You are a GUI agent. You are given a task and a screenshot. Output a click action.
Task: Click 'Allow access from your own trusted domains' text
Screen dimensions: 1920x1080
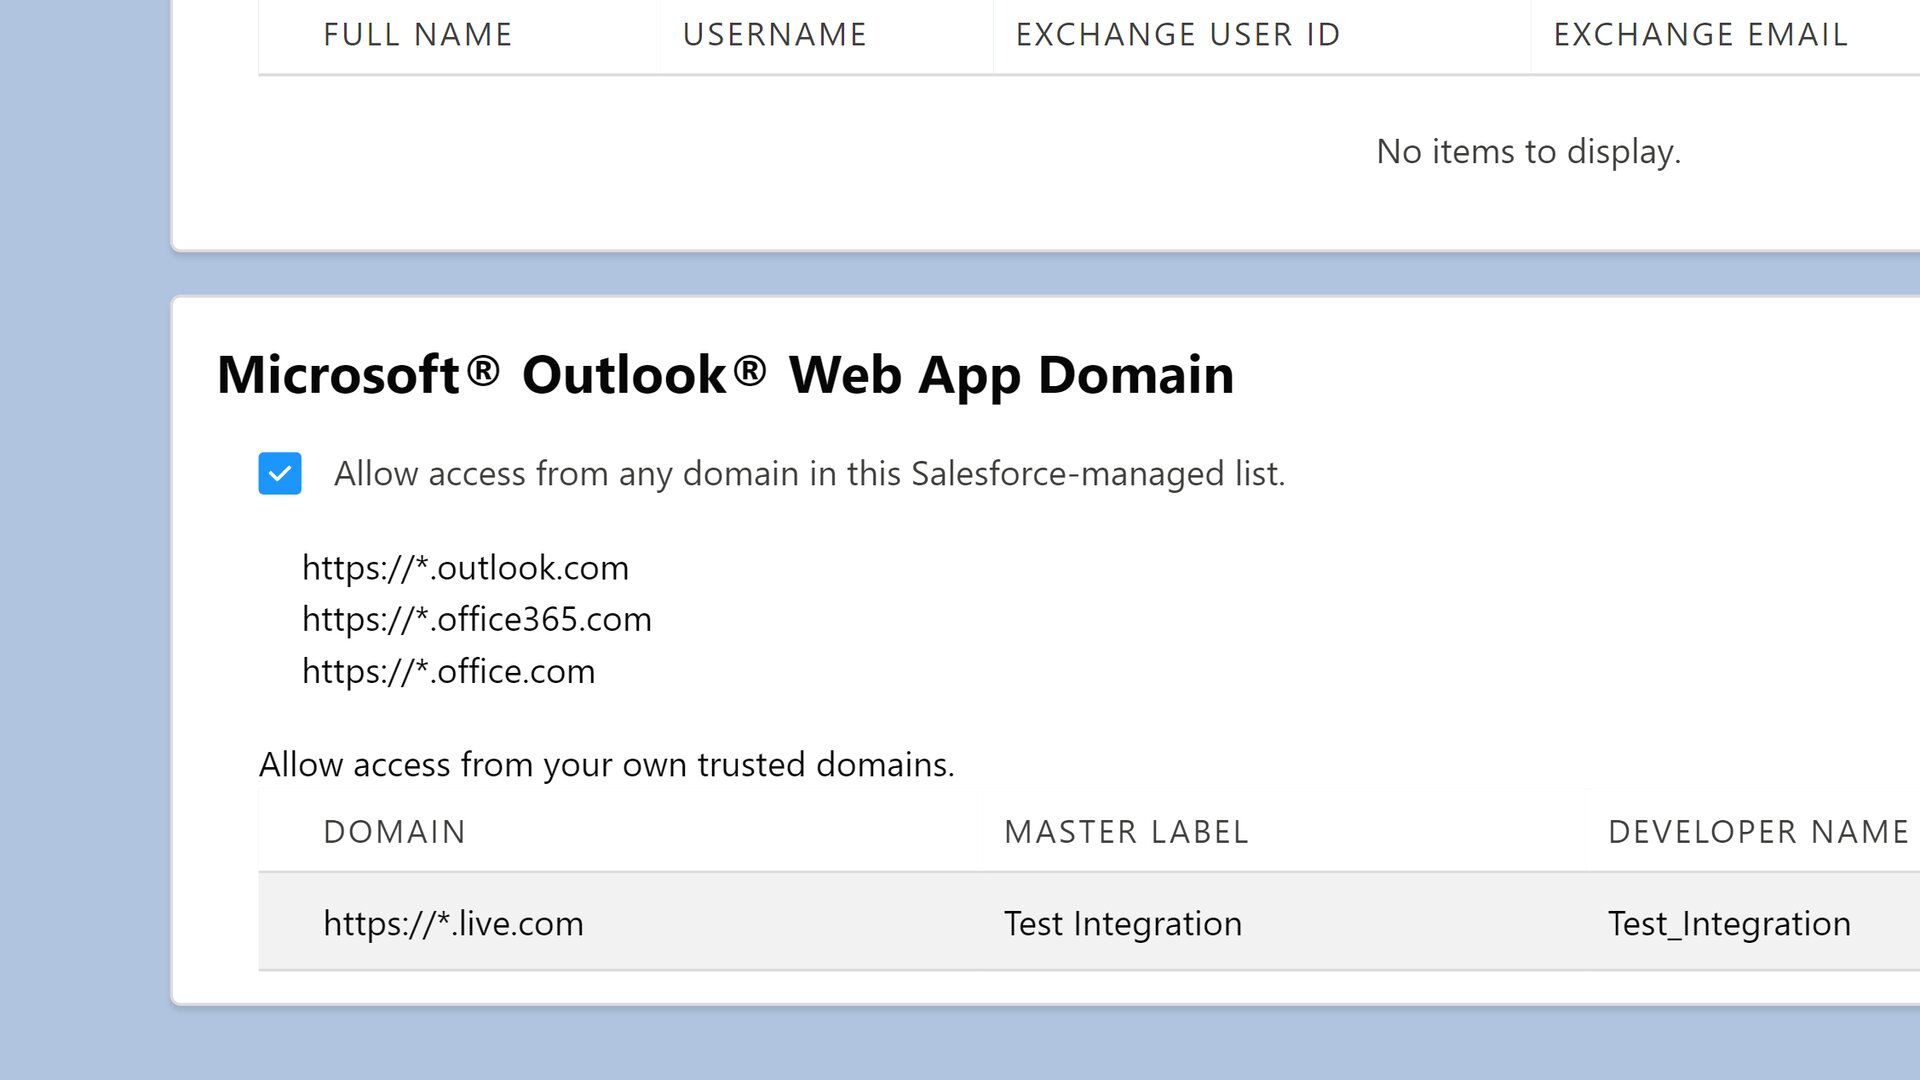click(x=607, y=764)
